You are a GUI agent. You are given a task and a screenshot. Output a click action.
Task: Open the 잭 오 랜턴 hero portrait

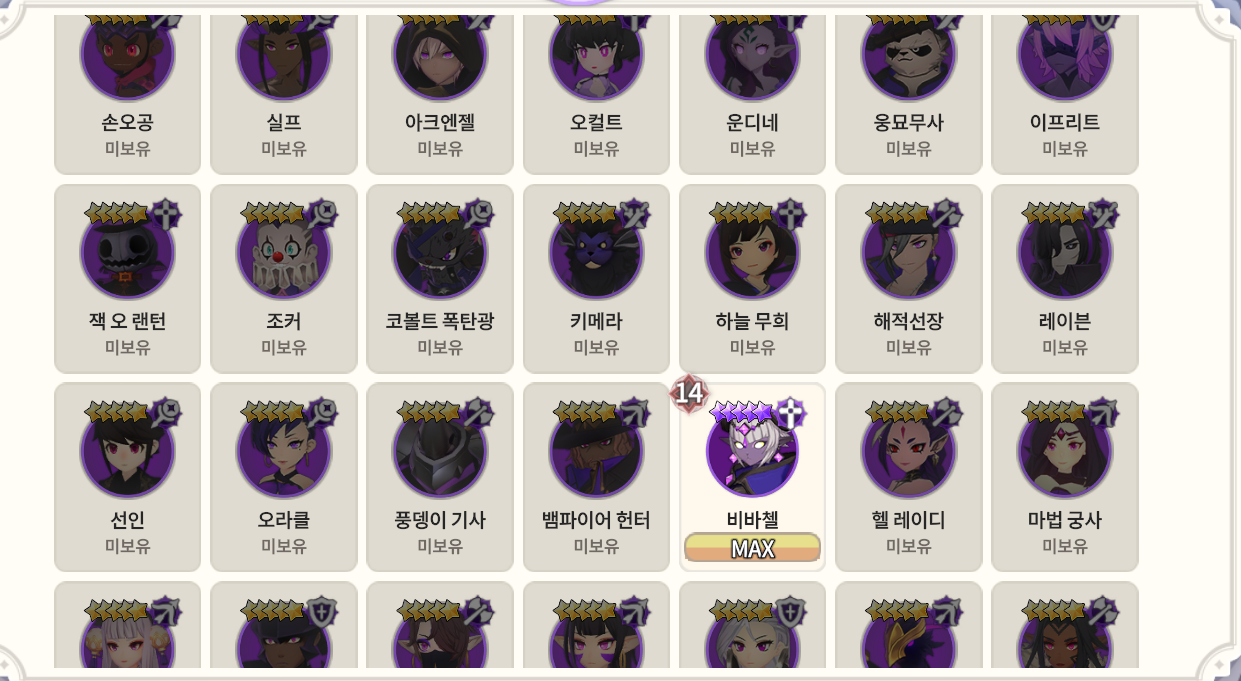(127, 252)
